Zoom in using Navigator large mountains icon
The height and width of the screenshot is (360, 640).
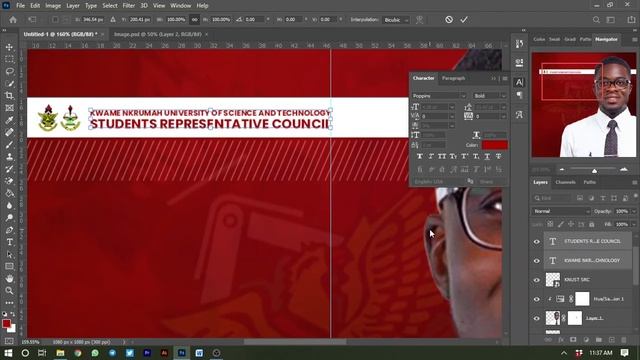(624, 169)
